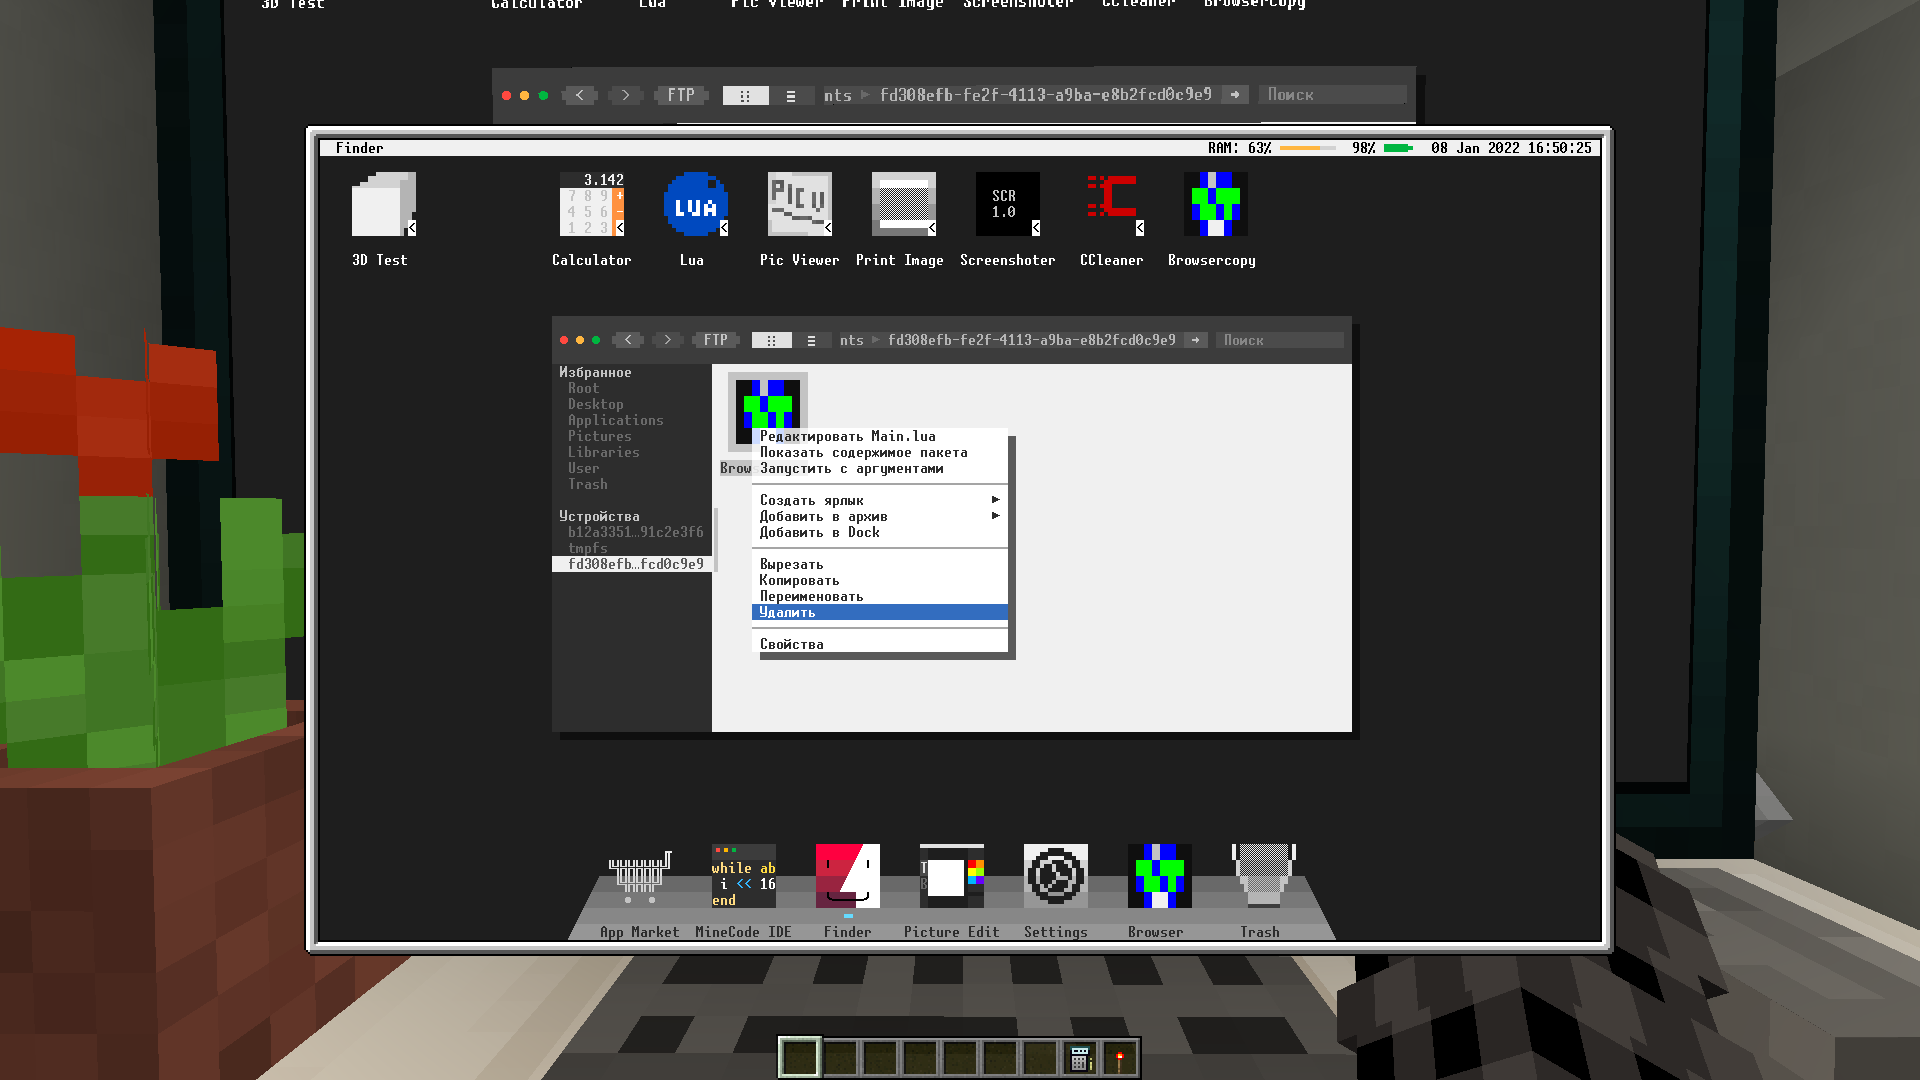Screen dimensions: 1920x1080
Task: Launch Browser from the dock
Action: click(x=1159, y=876)
